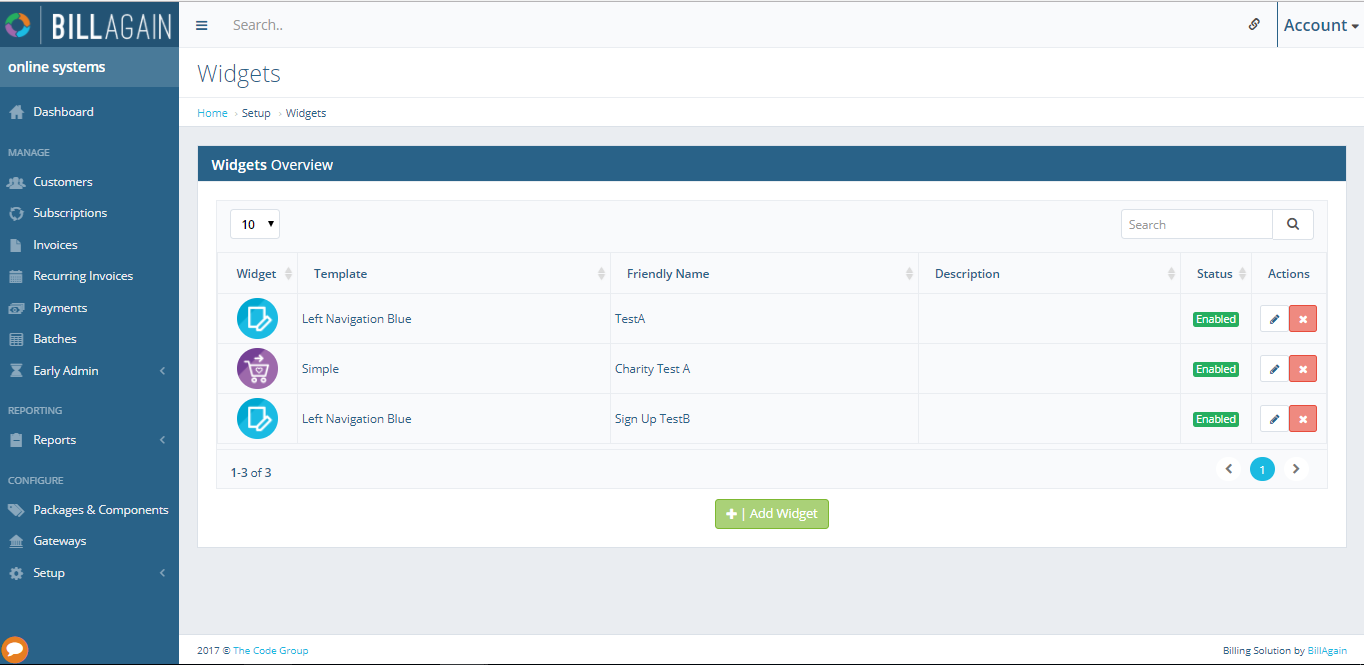Edit the TestA widget with pencil icon
This screenshot has height=665, width=1364.
tap(1274, 319)
